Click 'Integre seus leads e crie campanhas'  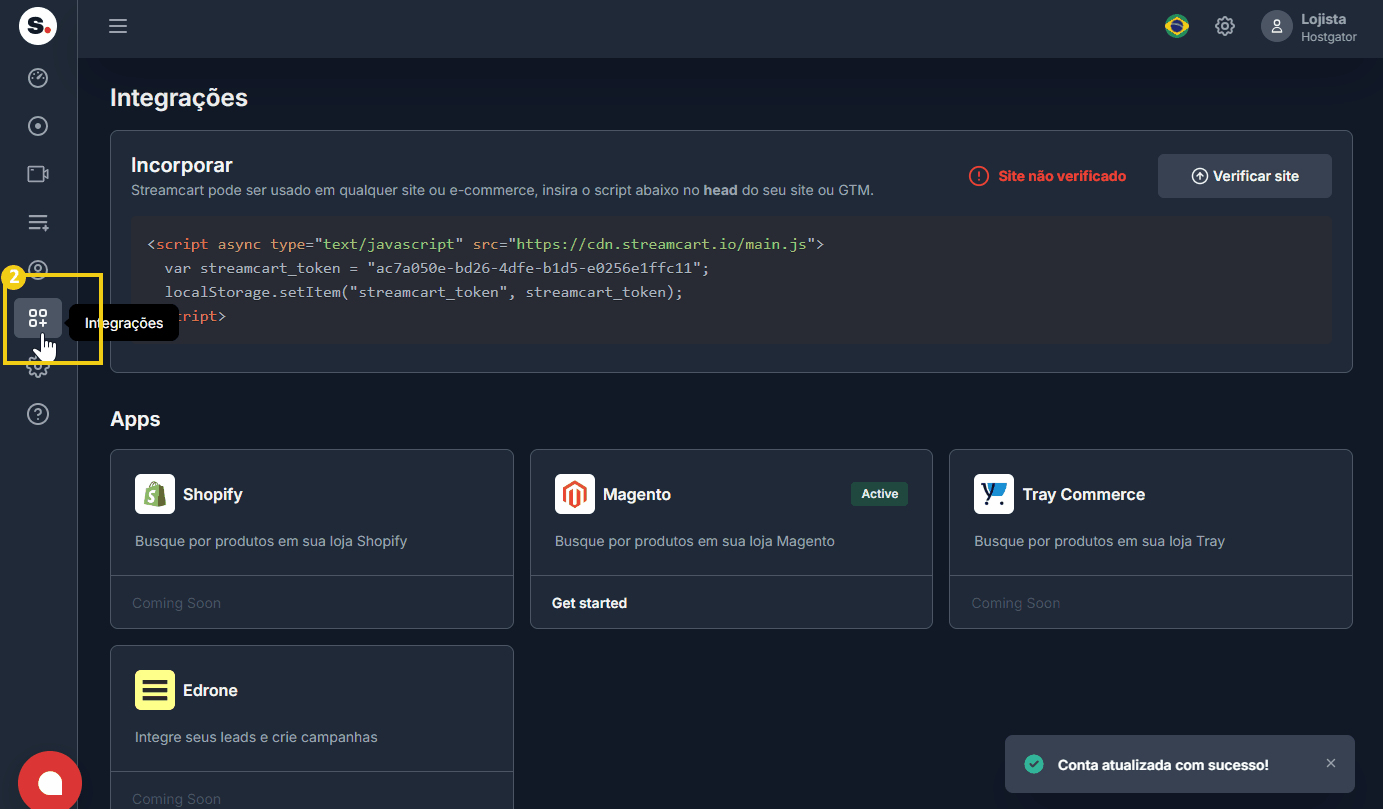coord(256,737)
